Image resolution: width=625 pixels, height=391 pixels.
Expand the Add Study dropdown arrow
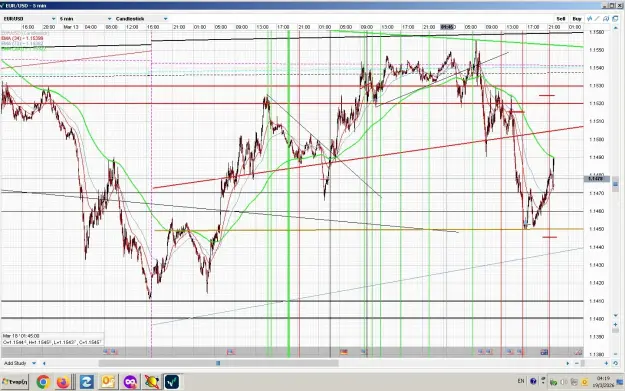click(x=34, y=363)
